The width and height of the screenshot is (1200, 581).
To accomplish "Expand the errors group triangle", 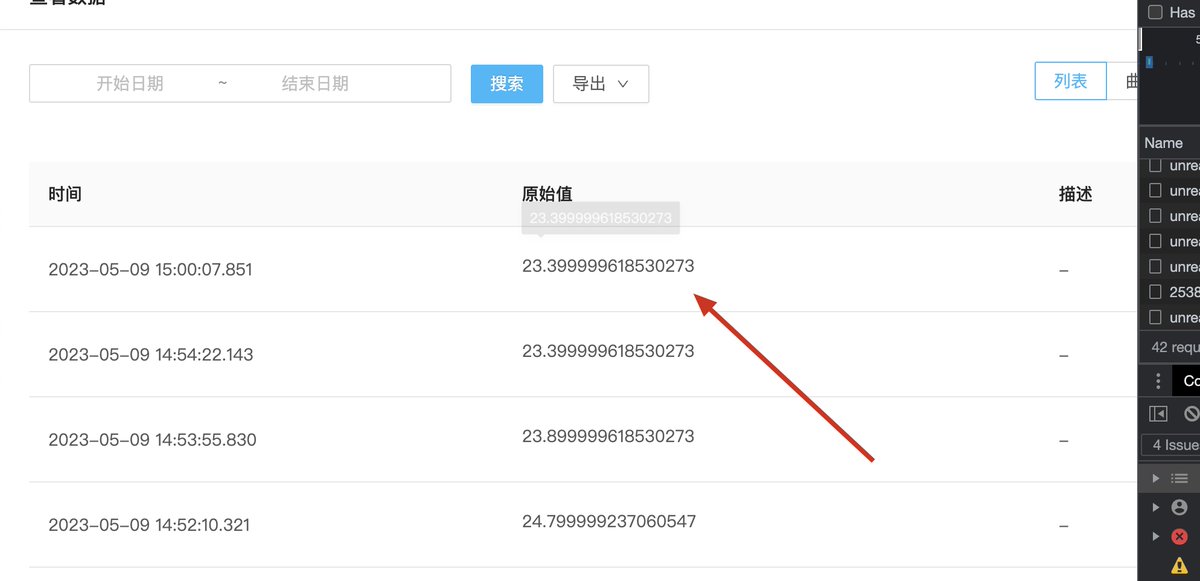I will (1156, 536).
